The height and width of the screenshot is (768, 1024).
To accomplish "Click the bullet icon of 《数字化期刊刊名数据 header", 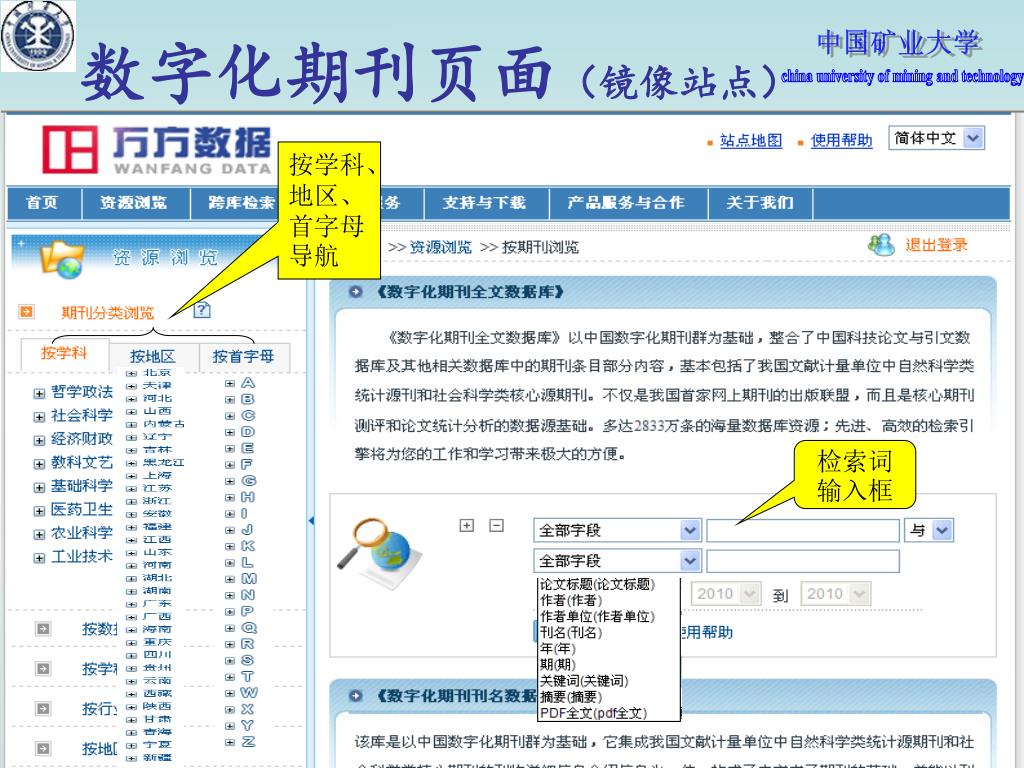I will [x=355, y=696].
